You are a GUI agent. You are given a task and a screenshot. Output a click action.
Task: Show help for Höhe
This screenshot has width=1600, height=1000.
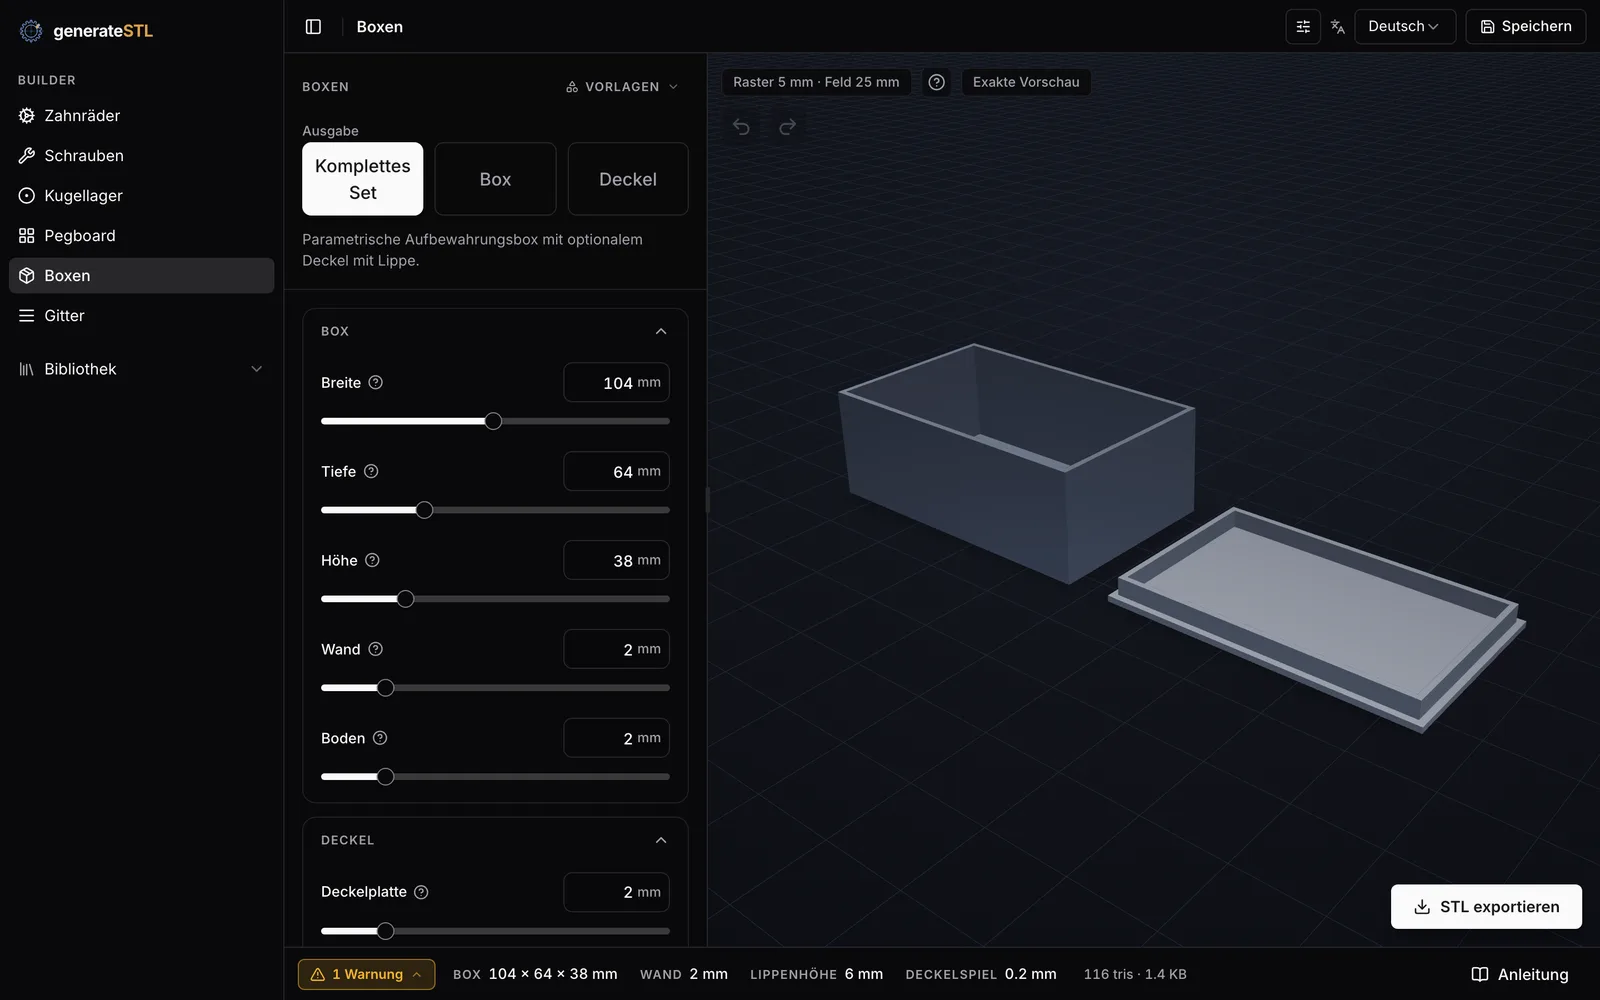pos(372,560)
